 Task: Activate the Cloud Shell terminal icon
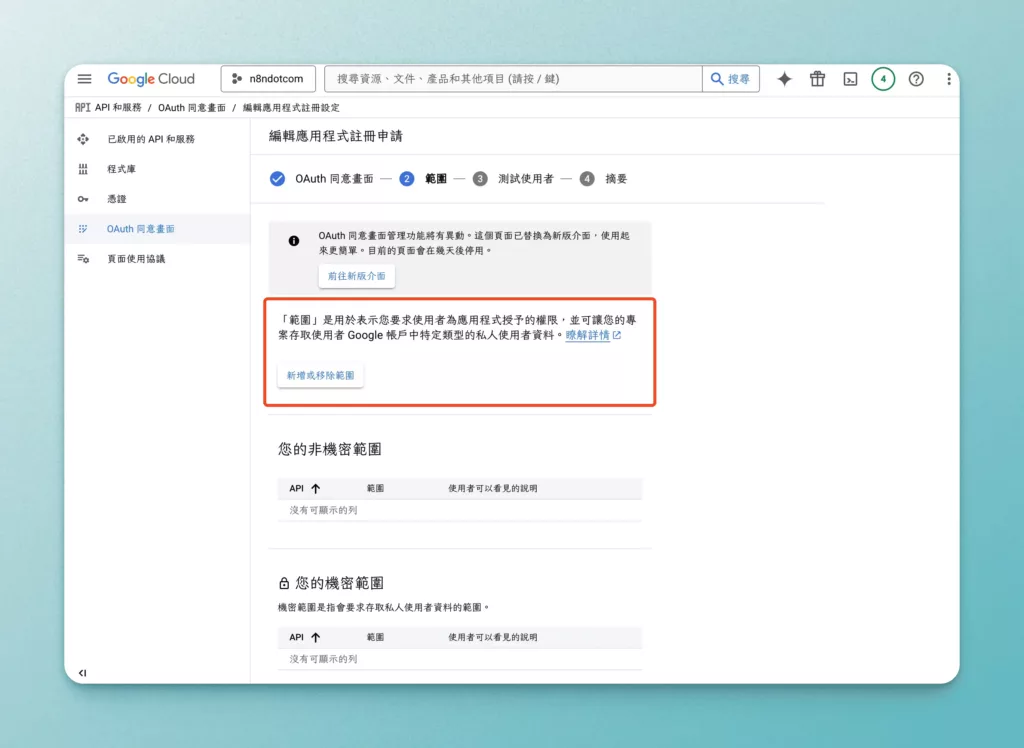tap(850, 79)
